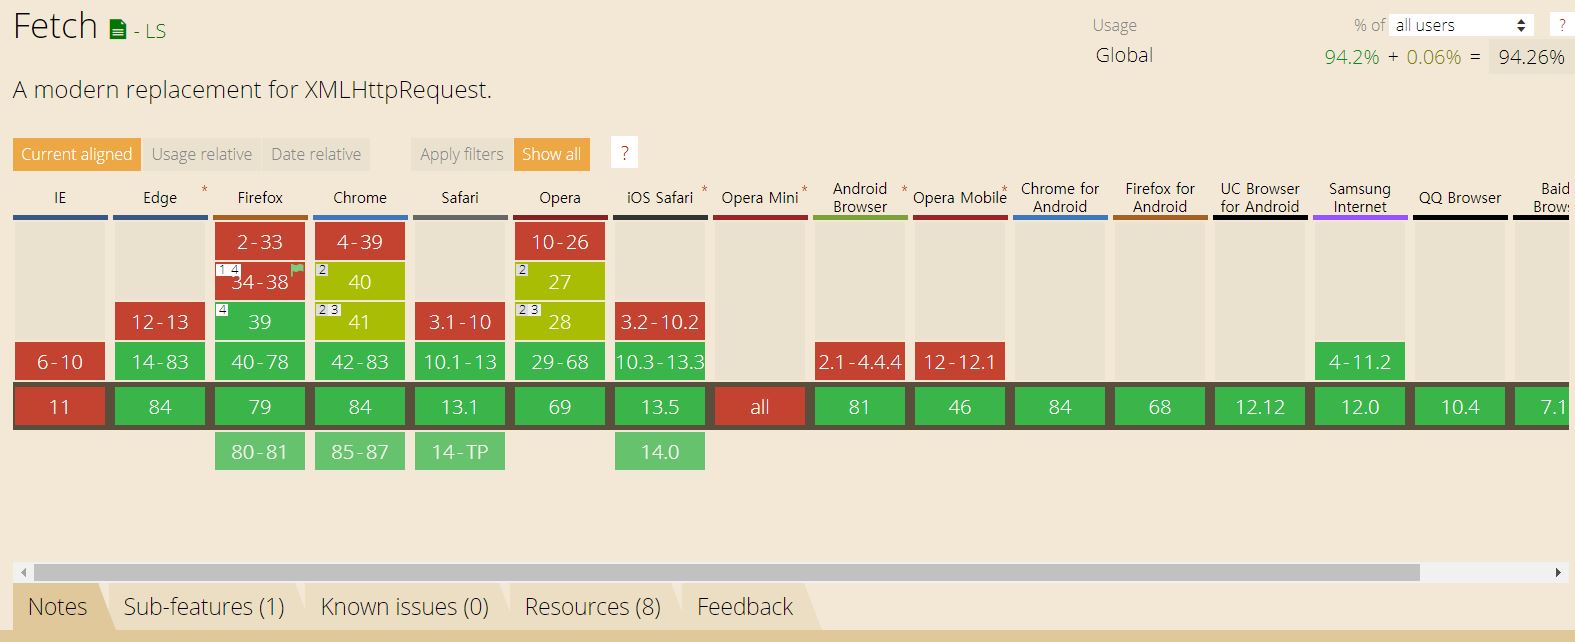Click the iOS Safari column header
The width and height of the screenshot is (1575, 642).
pyautogui.click(x=660, y=198)
